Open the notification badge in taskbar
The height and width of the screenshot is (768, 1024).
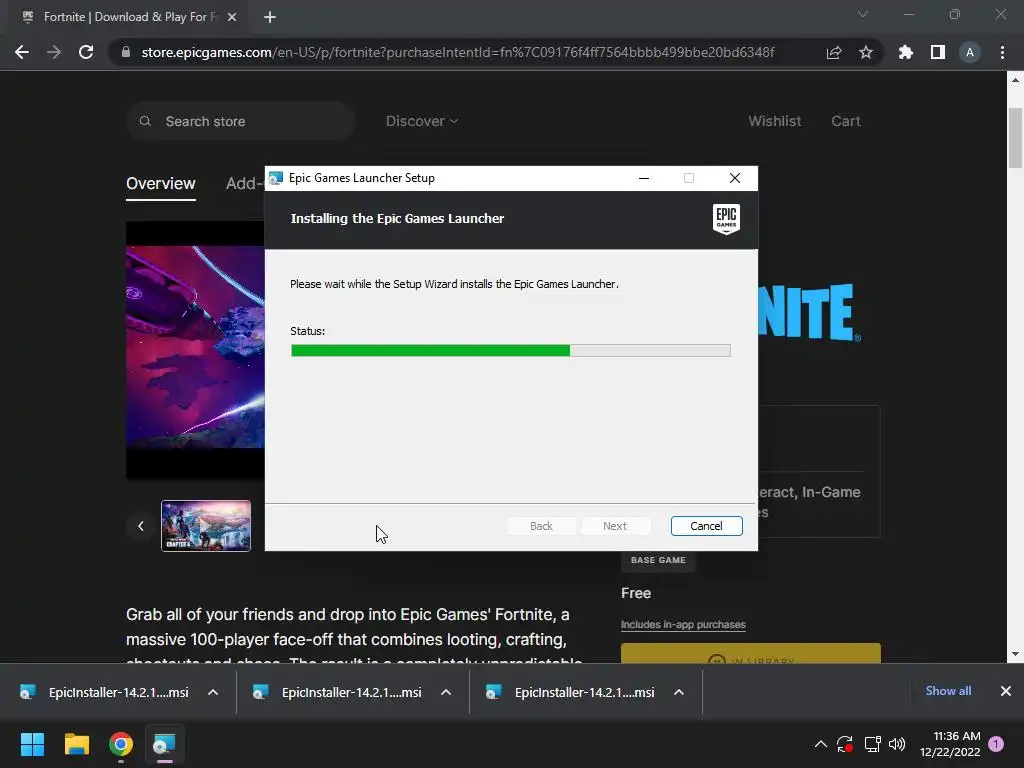[x=997, y=744]
